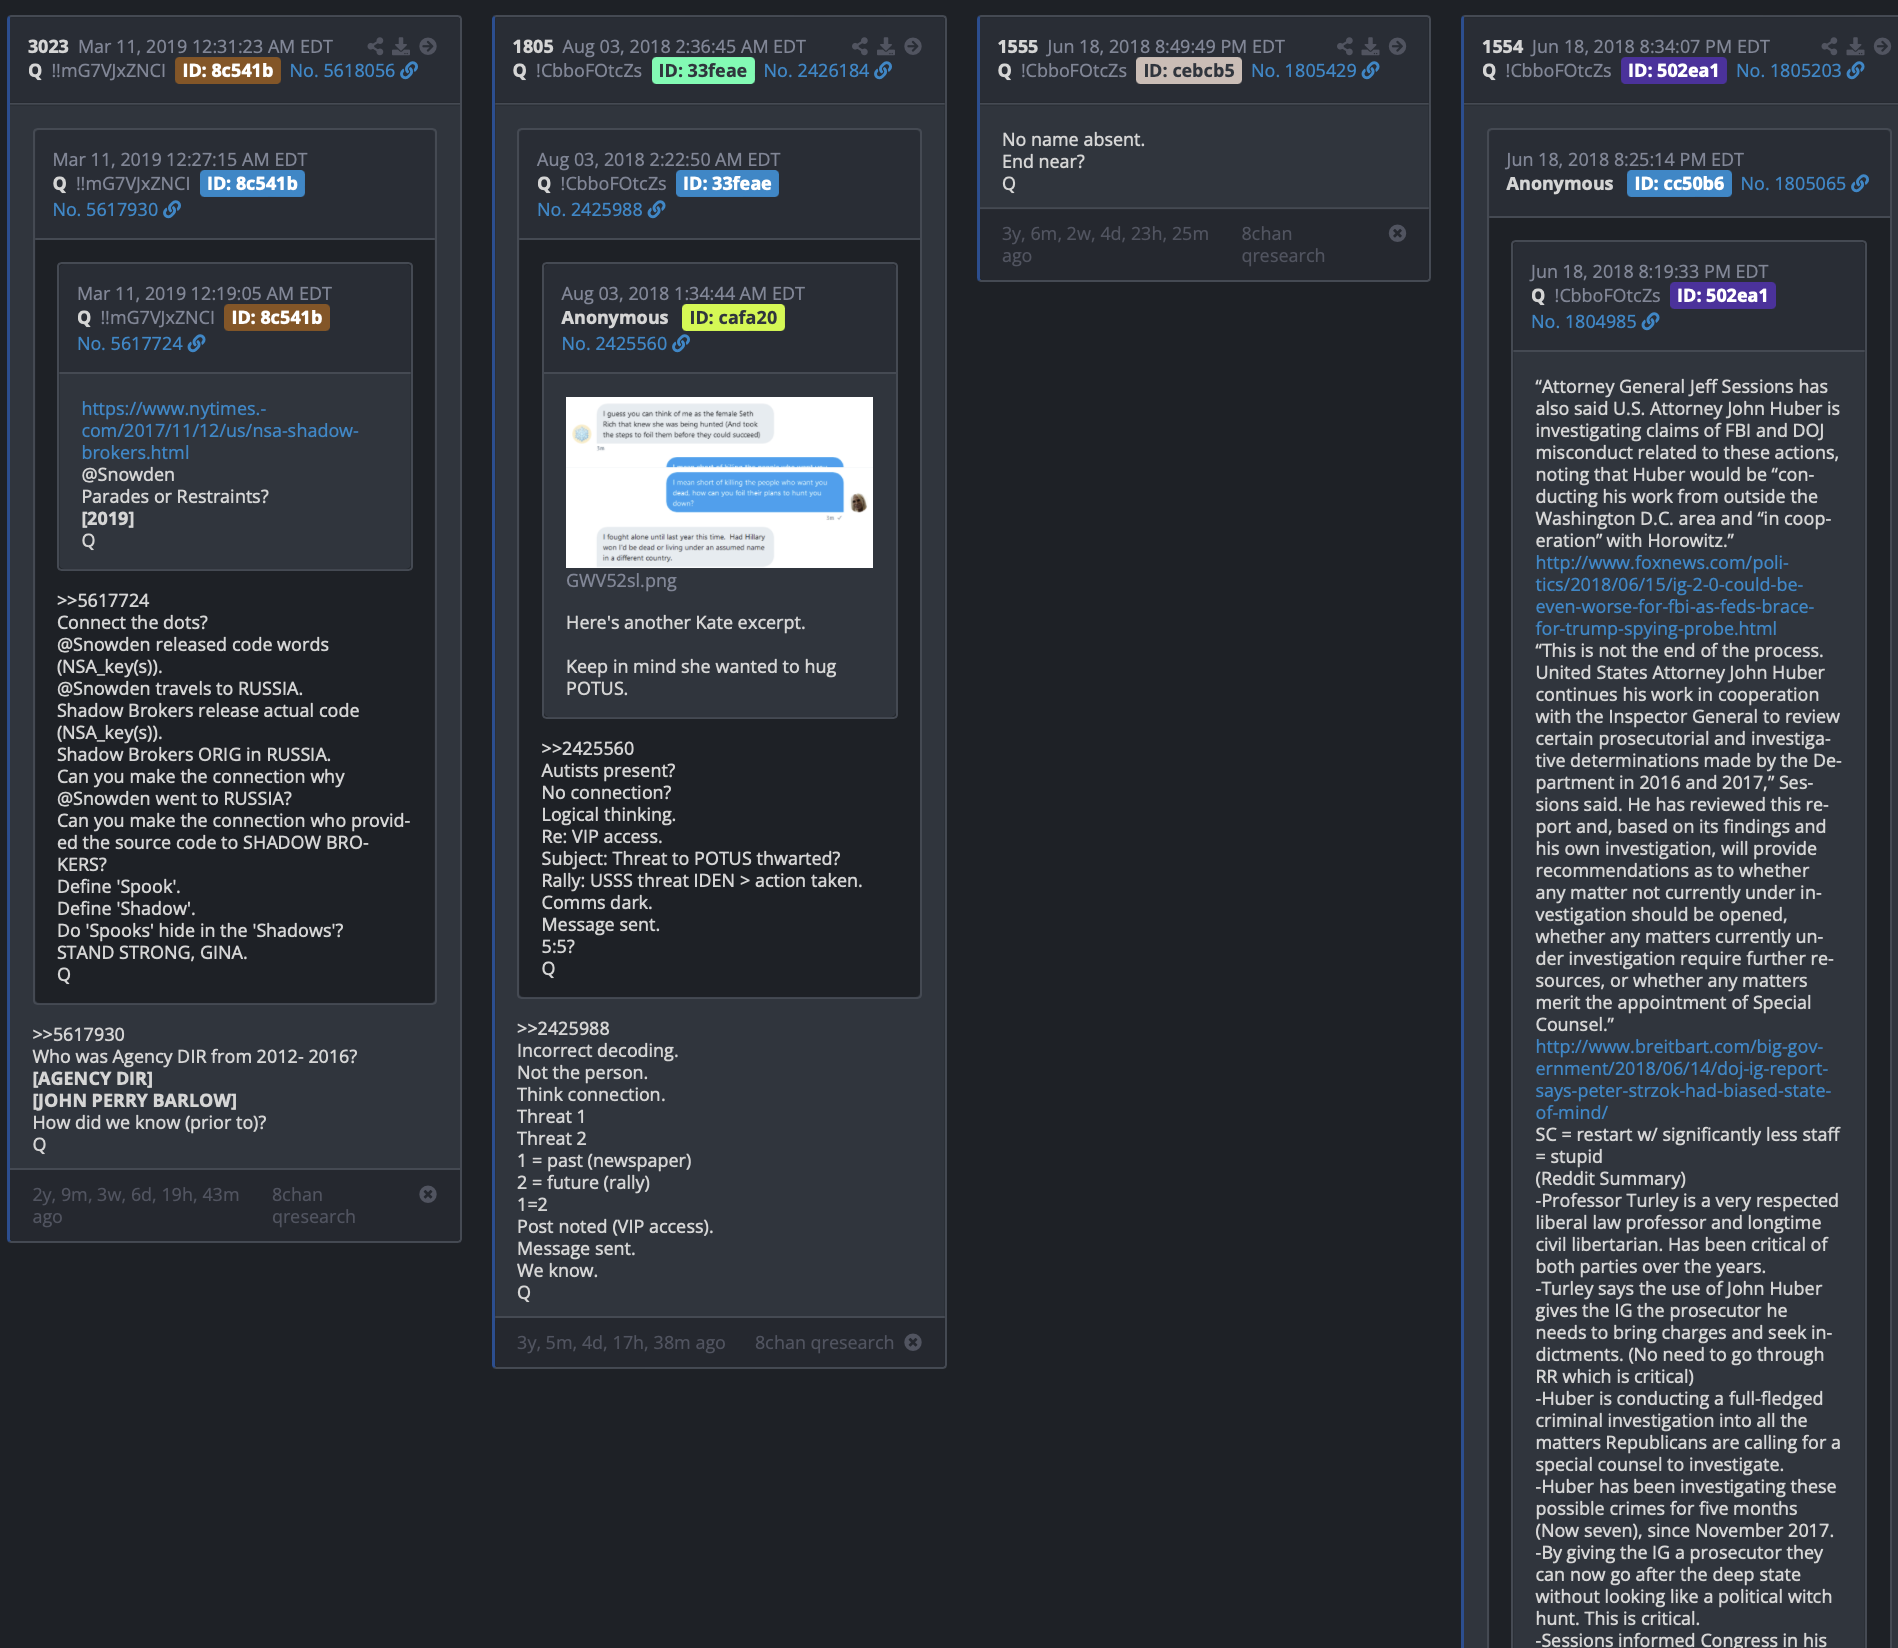Follow the >>2425988 reply reference

point(563,1029)
